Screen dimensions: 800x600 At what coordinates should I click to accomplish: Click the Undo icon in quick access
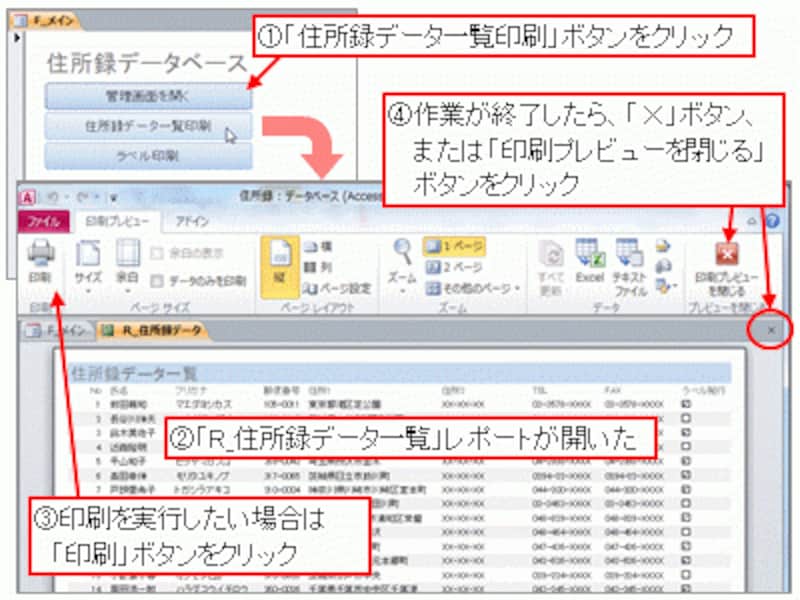click(x=53, y=196)
